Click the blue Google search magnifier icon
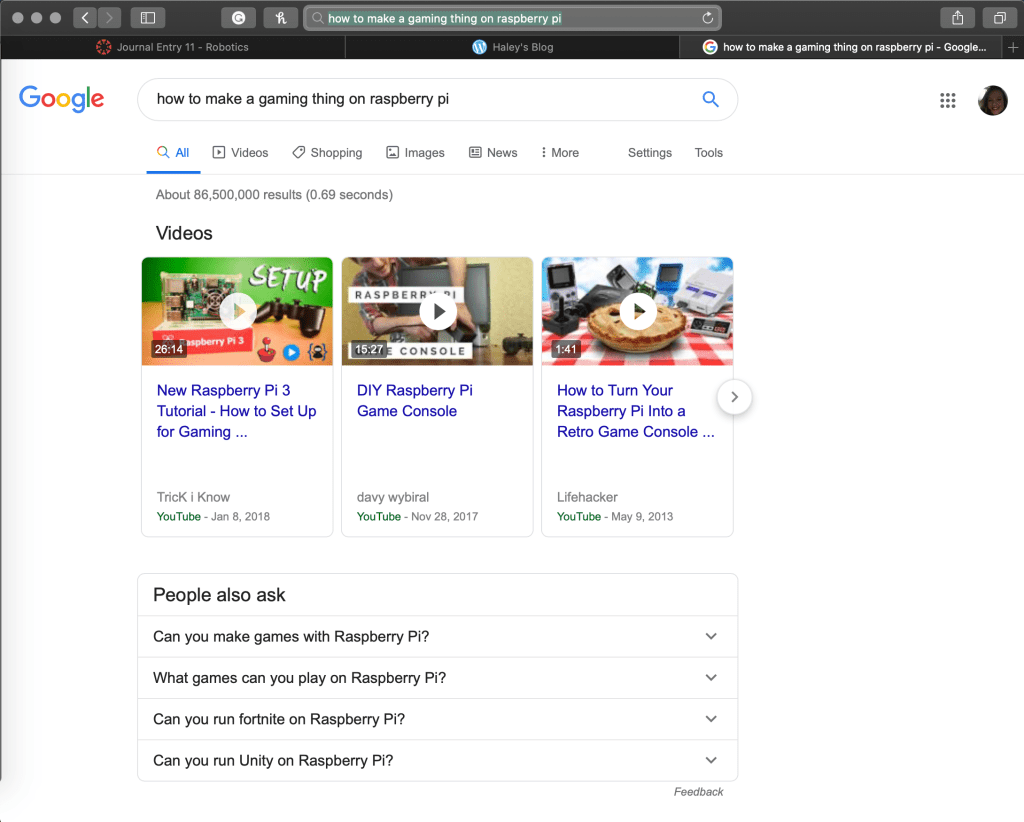The width and height of the screenshot is (1024, 822). (710, 99)
